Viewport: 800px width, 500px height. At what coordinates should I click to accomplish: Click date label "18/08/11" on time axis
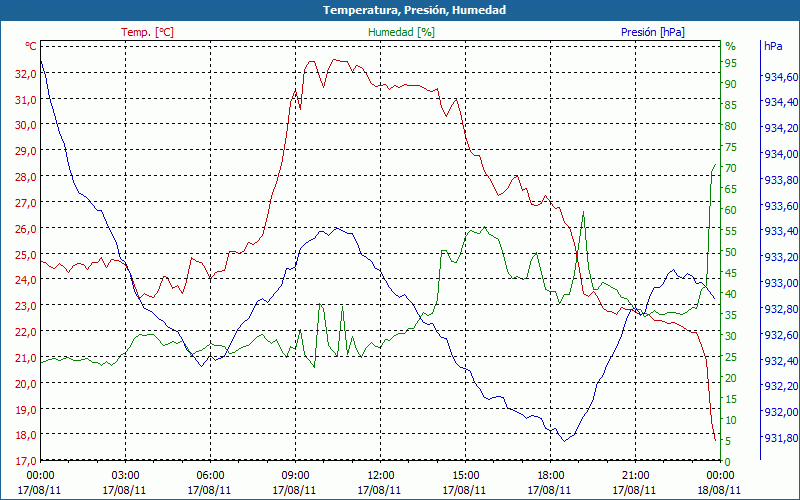coord(720,490)
